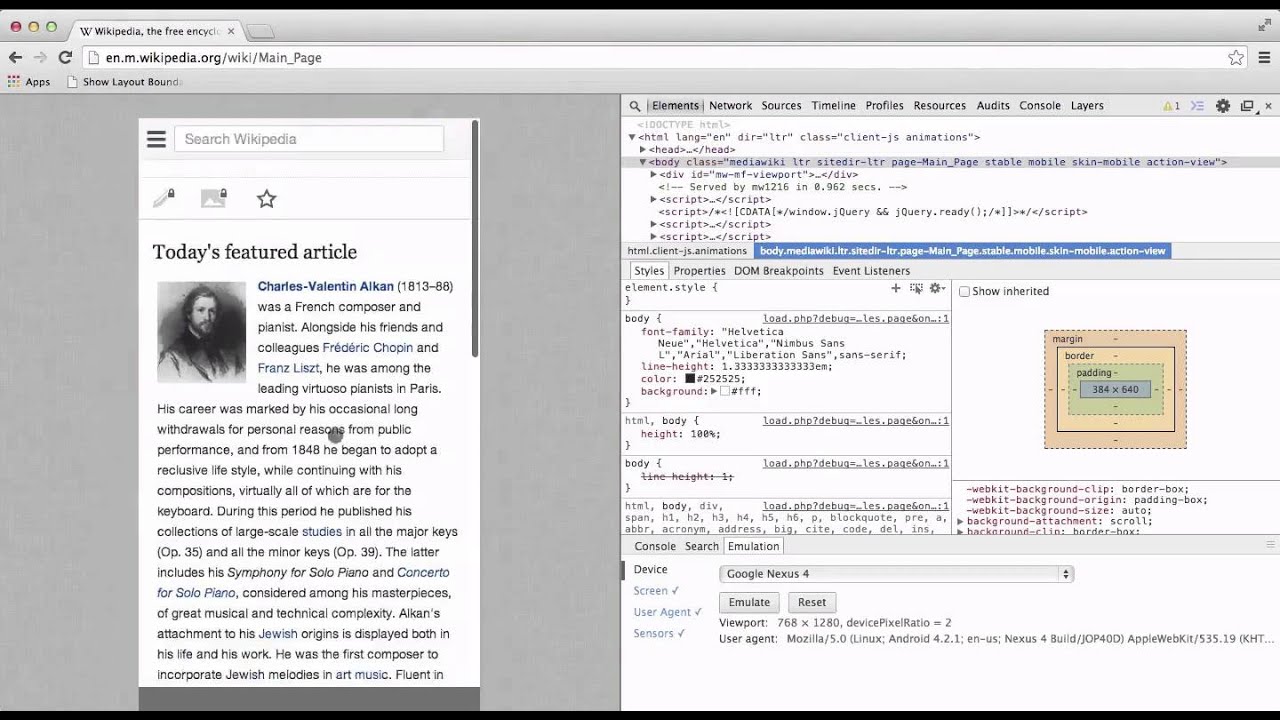Open the Resources panel
Screen dimensions: 1280x720
point(939,105)
